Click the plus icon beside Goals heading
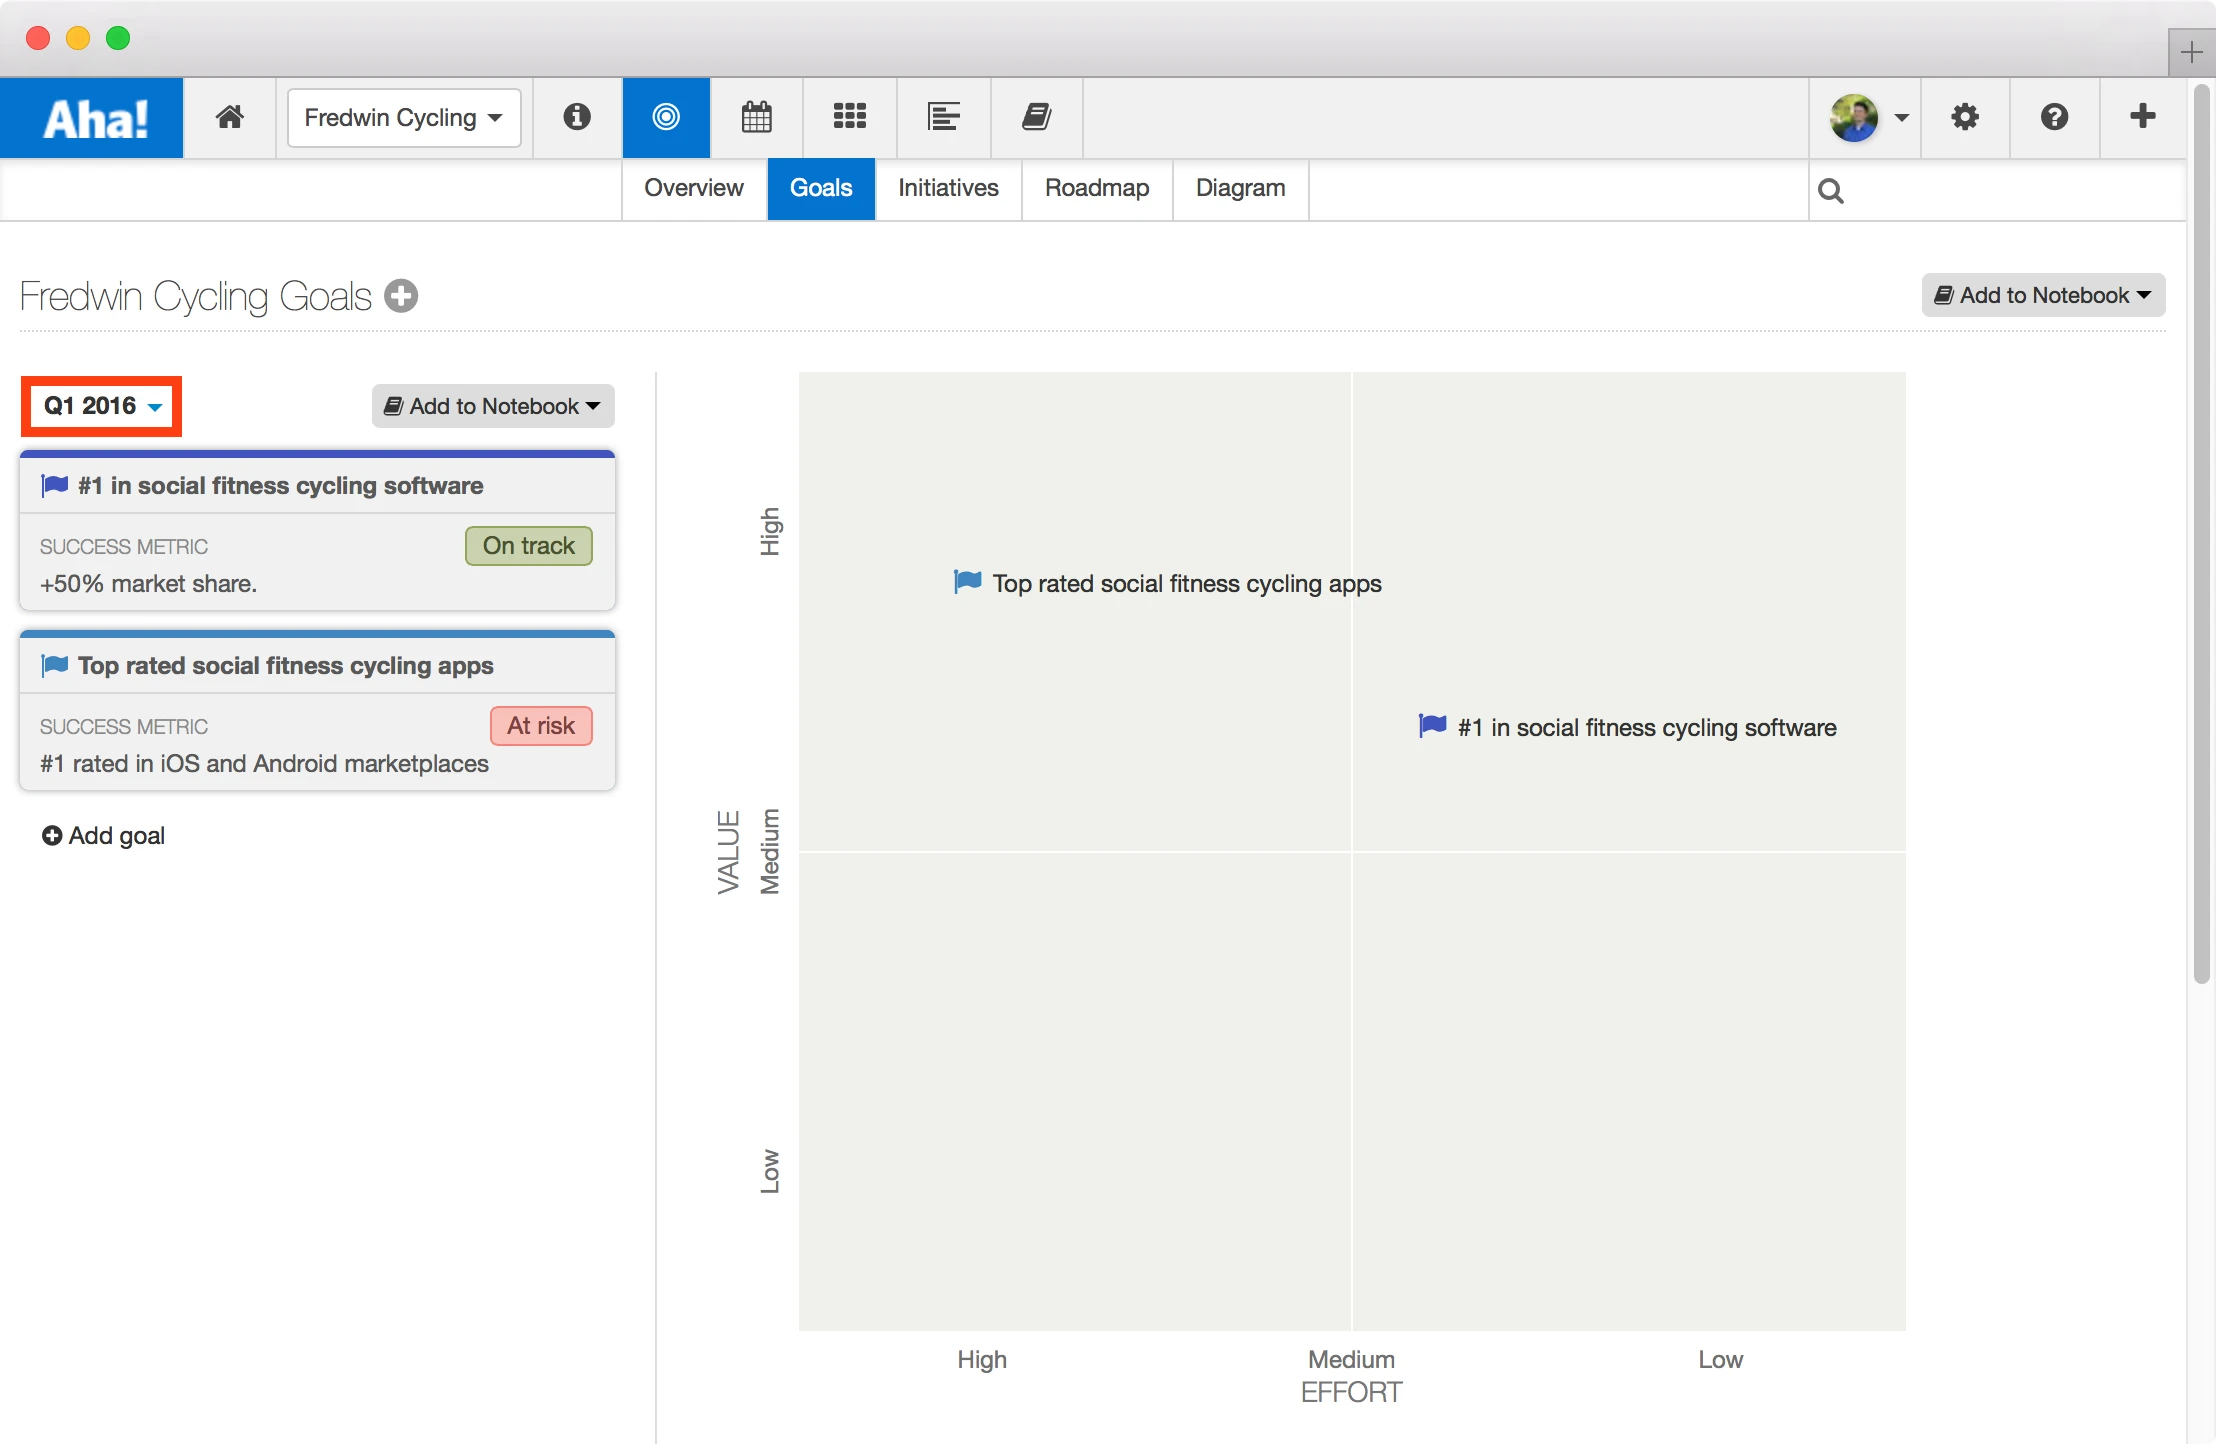Image resolution: width=2216 pixels, height=1444 pixels. pos(401,296)
